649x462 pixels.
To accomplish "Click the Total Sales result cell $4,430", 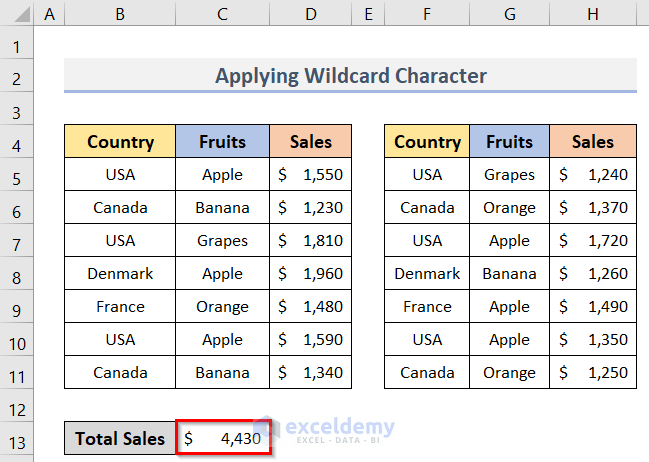I will click(222, 439).
